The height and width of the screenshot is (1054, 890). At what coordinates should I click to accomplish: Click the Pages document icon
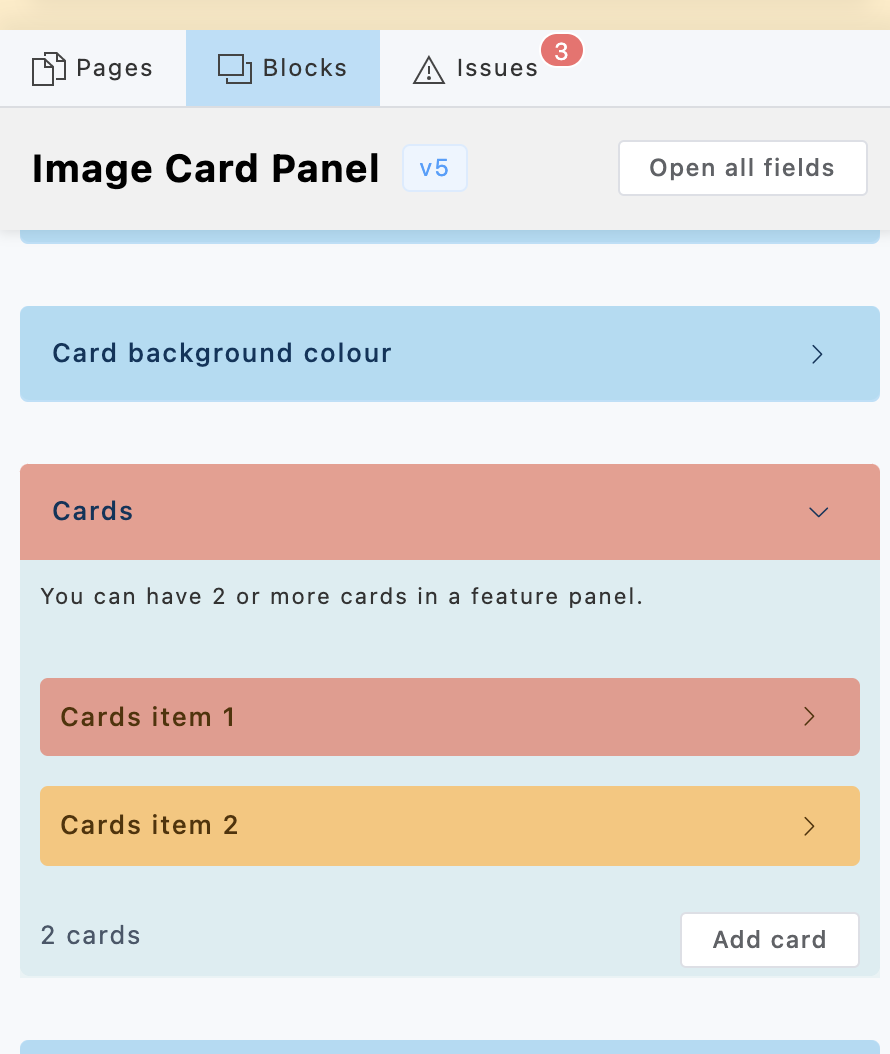pyautogui.click(x=48, y=70)
